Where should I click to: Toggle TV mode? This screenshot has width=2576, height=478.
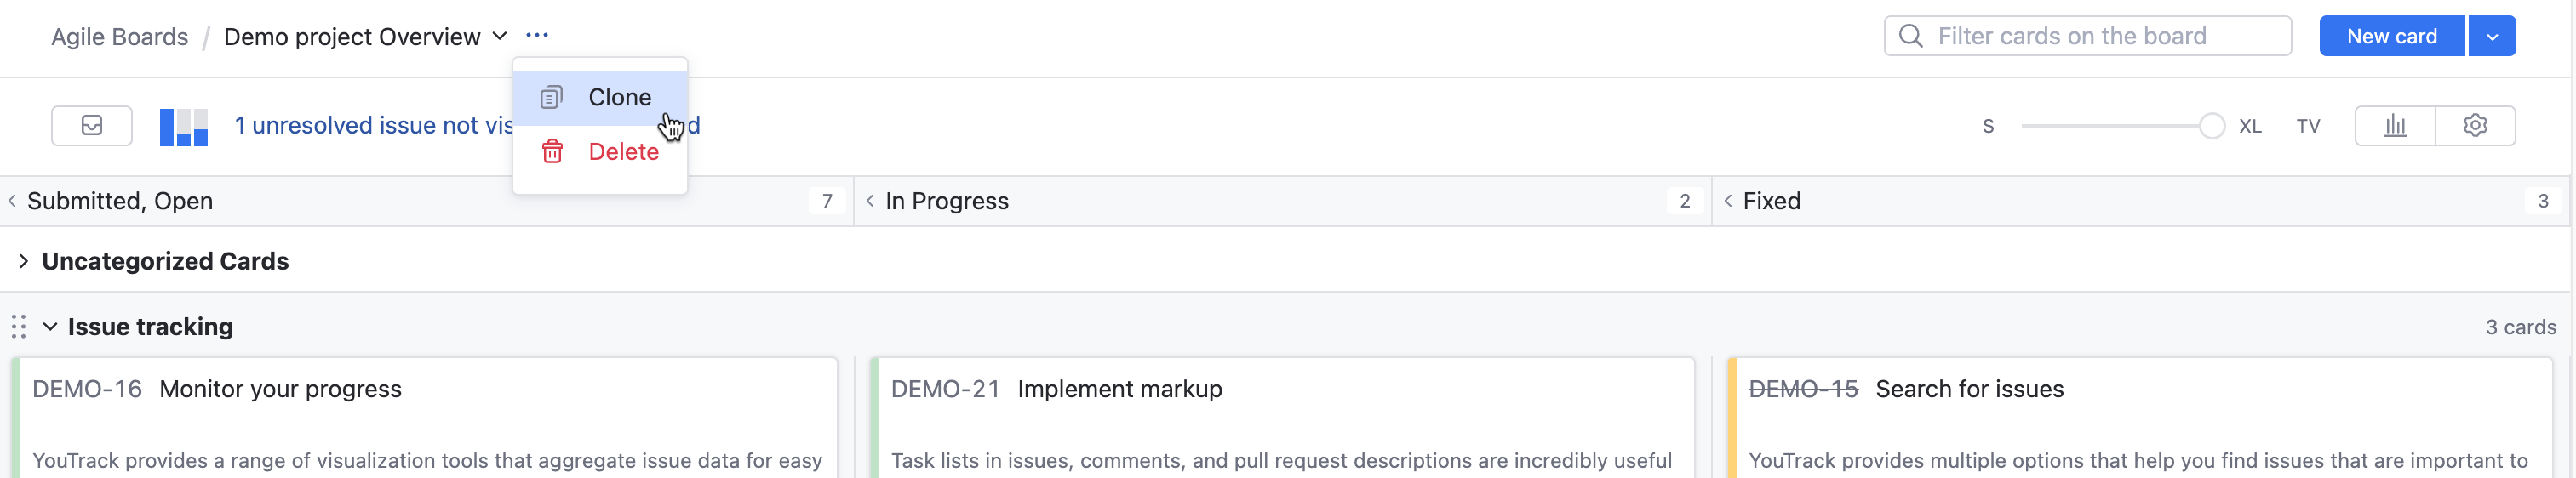pos(2308,126)
